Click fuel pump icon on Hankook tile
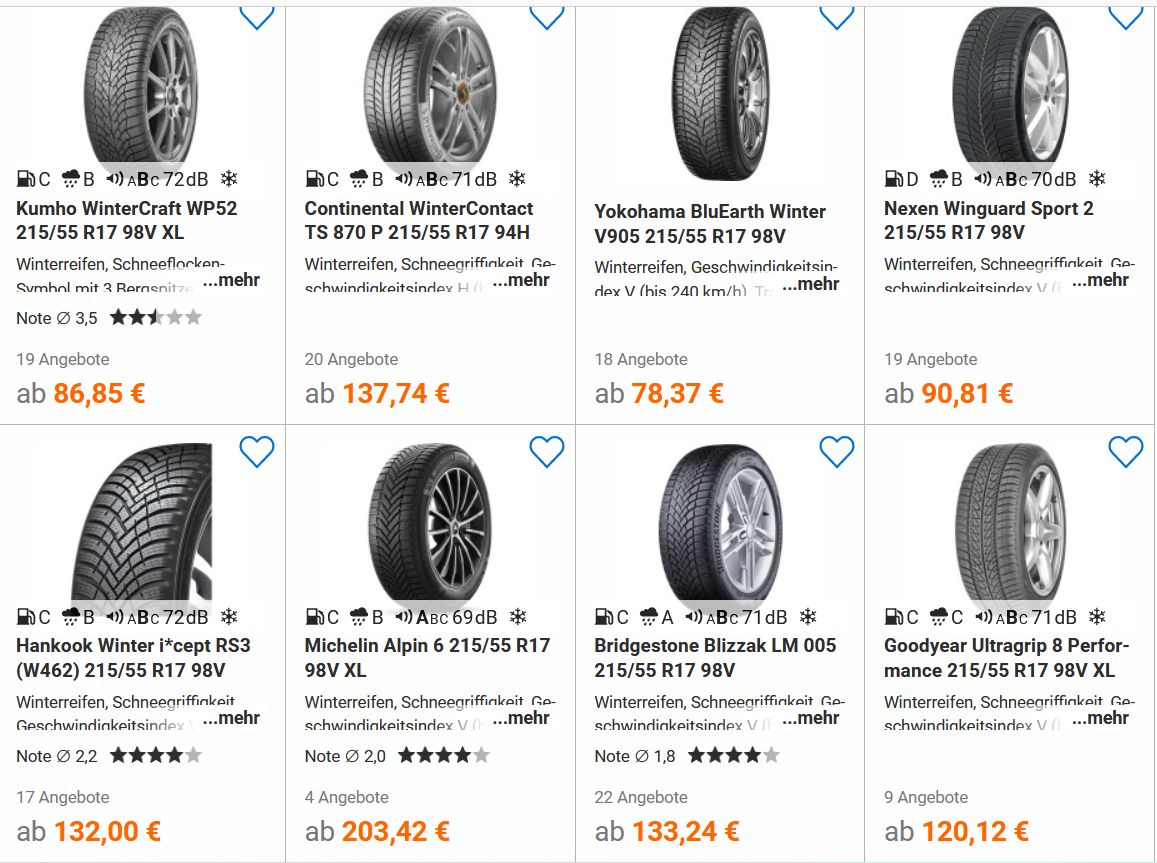 pos(26,617)
